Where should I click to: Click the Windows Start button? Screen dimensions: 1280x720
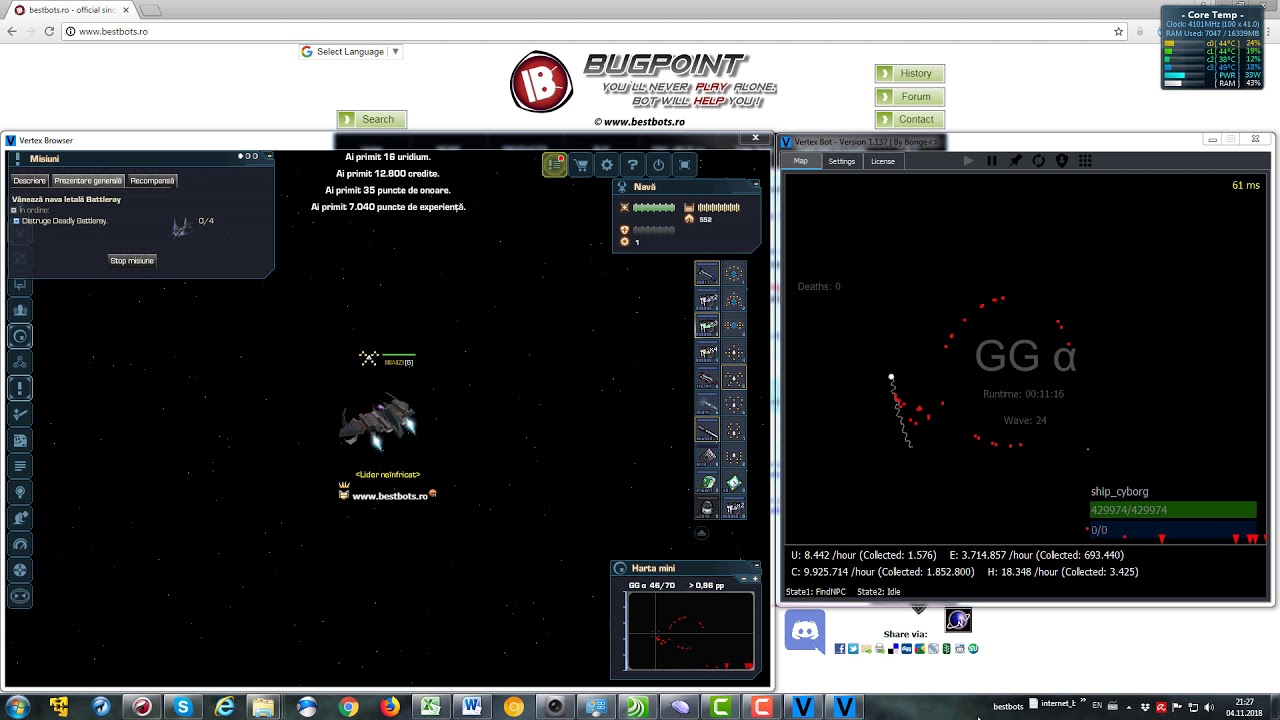[17, 707]
